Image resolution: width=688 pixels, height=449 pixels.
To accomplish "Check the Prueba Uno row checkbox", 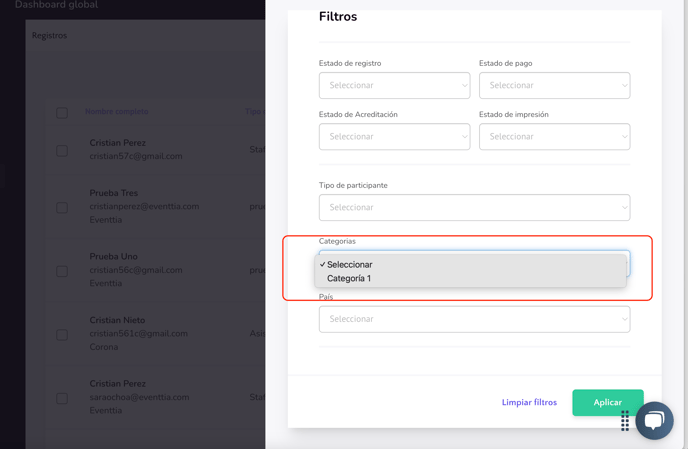I will [x=62, y=271].
